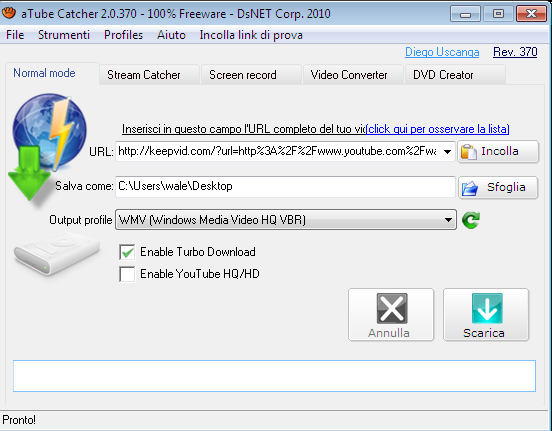552x431 pixels.
Task: Open the Profiles menu
Action: (123, 35)
